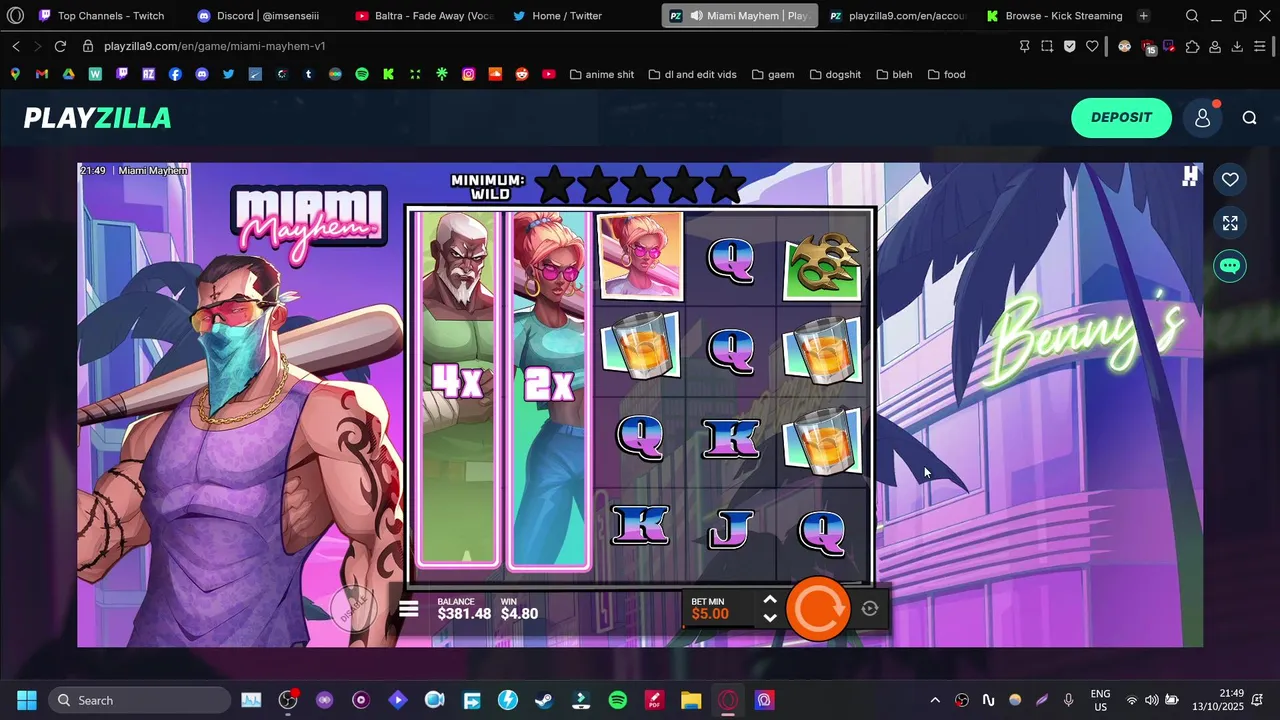Open the browser downloads icon
Viewport: 1280px width, 720px height.
click(x=1237, y=46)
